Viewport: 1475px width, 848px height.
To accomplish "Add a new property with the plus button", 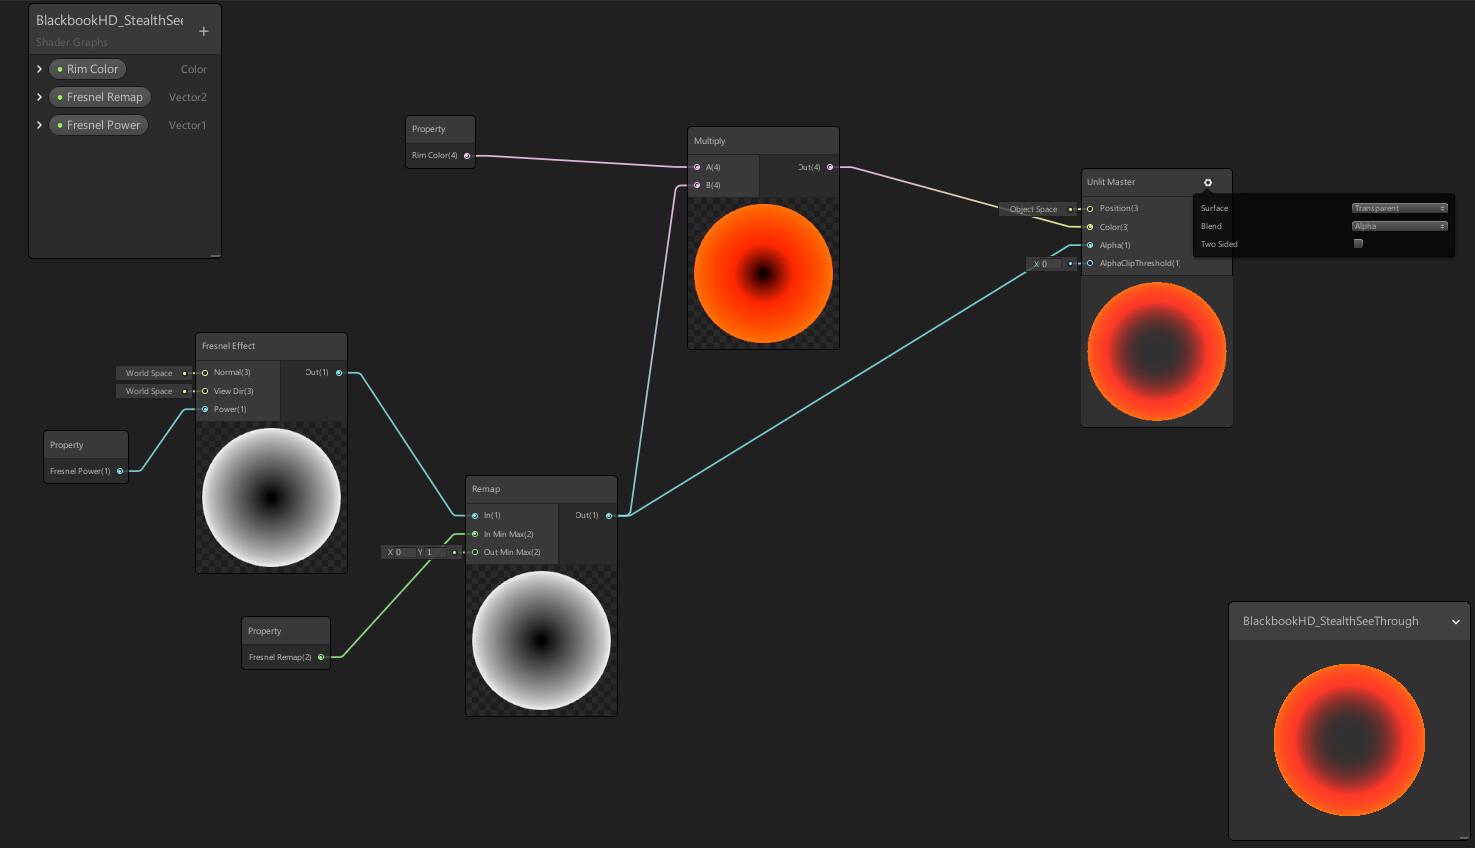I will click(203, 31).
